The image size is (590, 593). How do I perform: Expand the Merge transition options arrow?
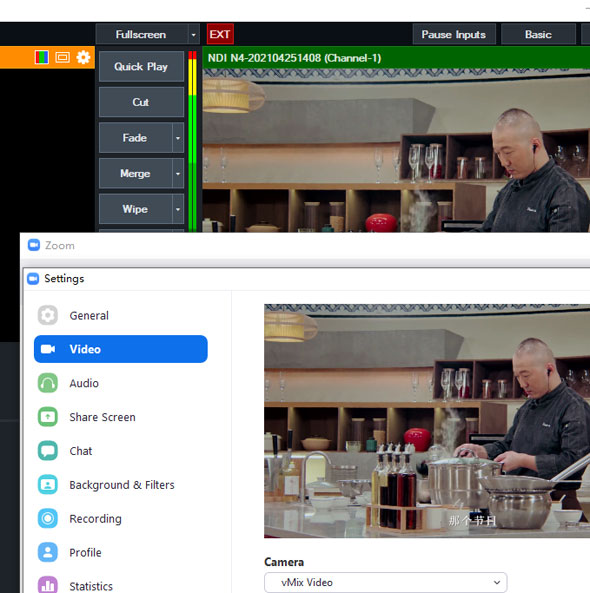(178, 174)
